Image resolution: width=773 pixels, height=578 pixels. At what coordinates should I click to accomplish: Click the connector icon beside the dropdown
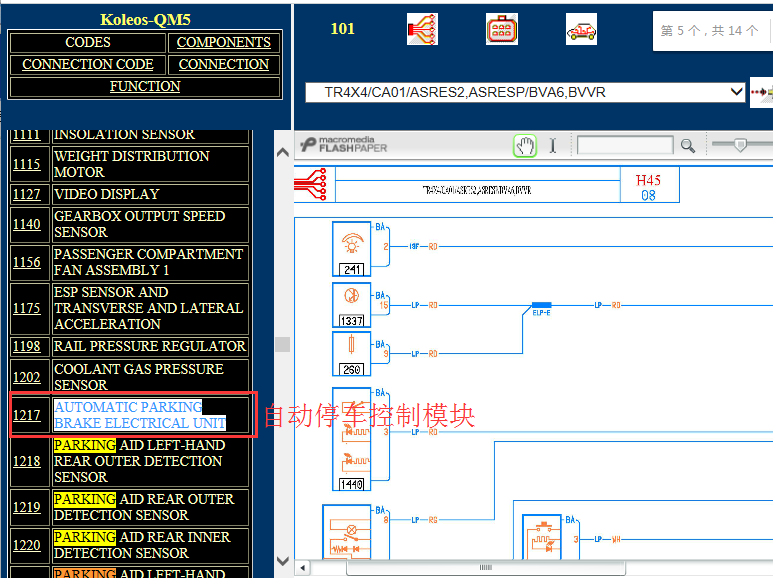(762, 92)
